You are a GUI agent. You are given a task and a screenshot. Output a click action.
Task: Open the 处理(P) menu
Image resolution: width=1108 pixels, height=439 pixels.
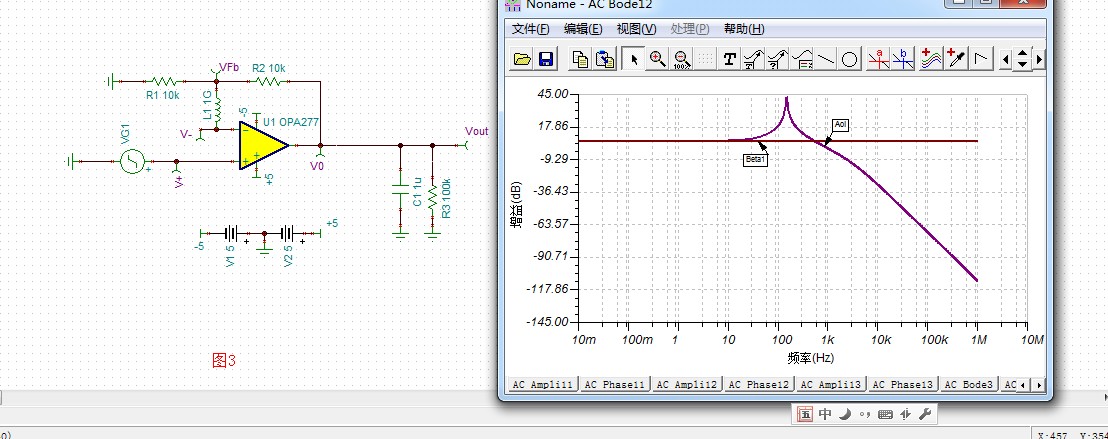[690, 29]
